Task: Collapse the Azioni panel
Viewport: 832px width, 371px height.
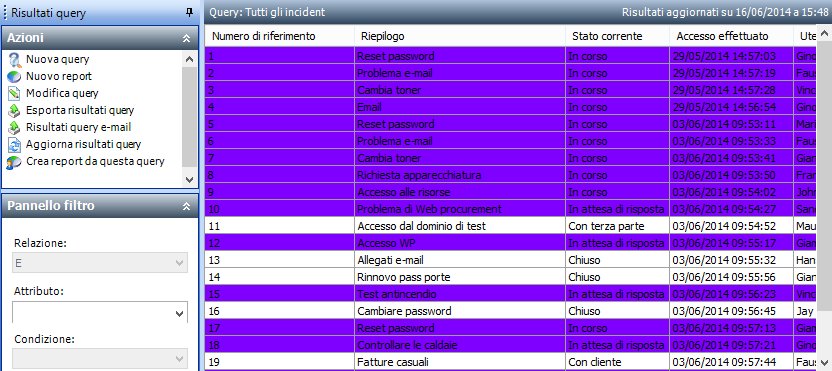Action: pos(186,38)
